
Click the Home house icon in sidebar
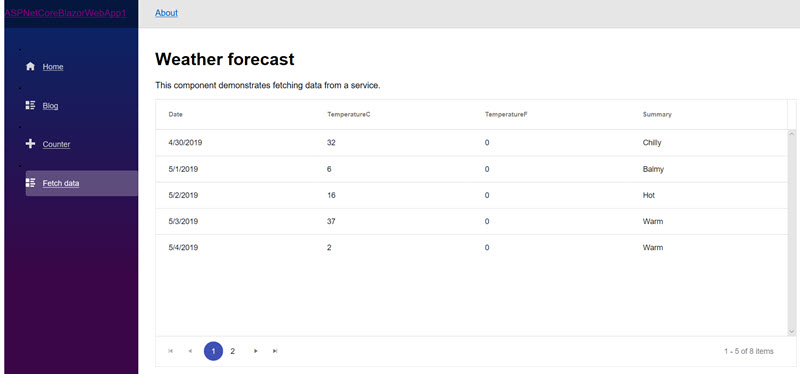tap(30, 66)
